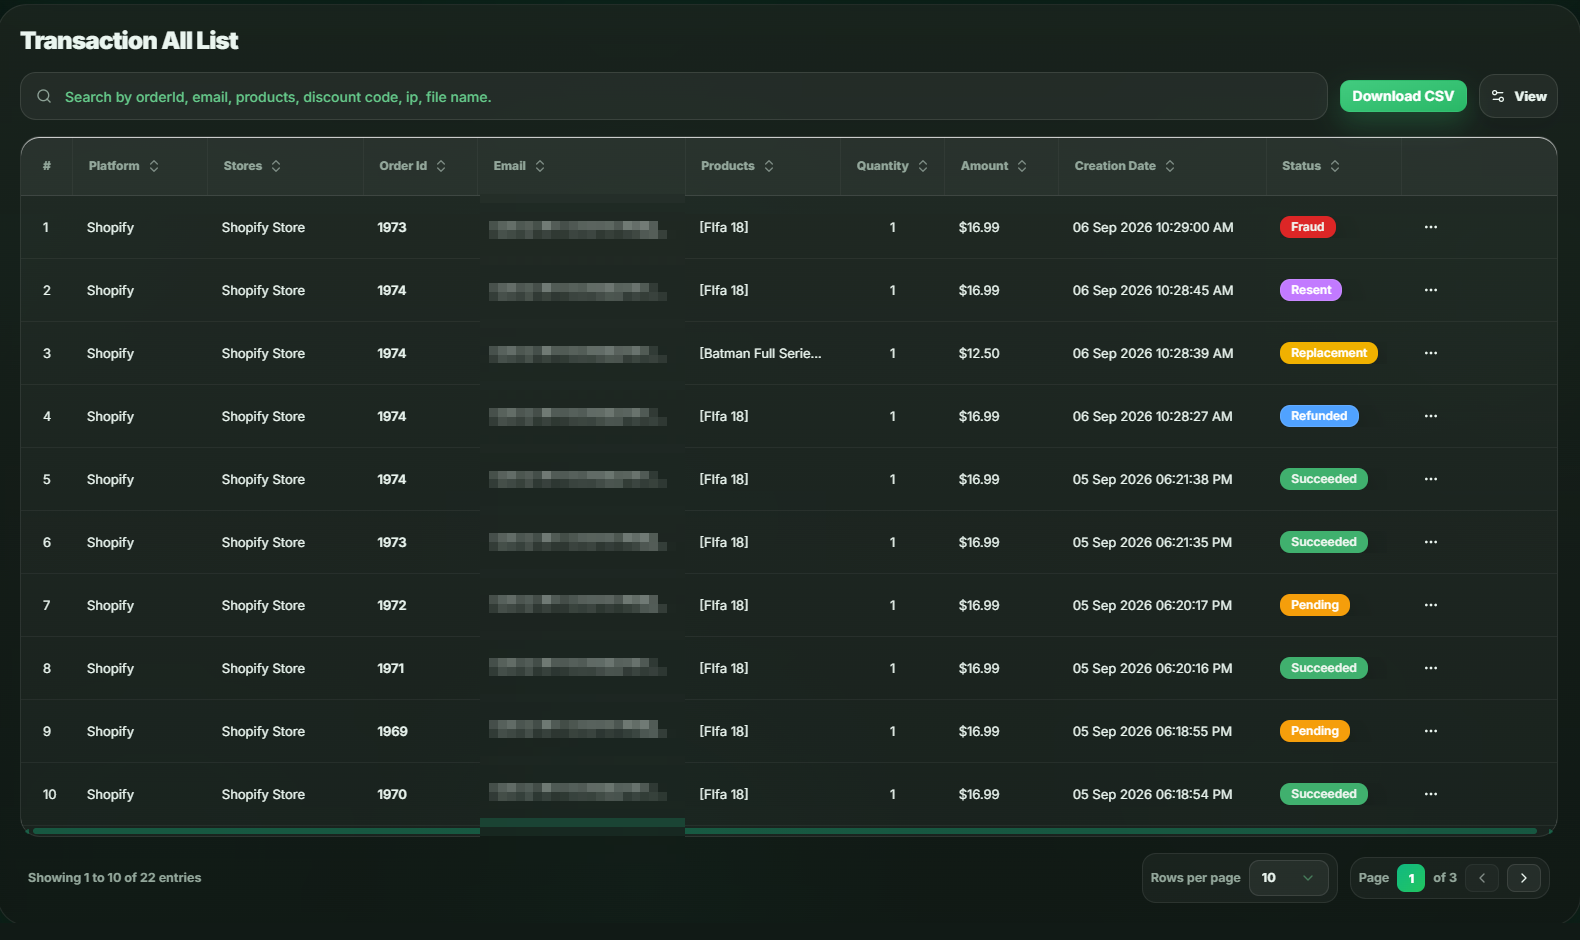Click the blurred email in row 1

click(x=578, y=229)
